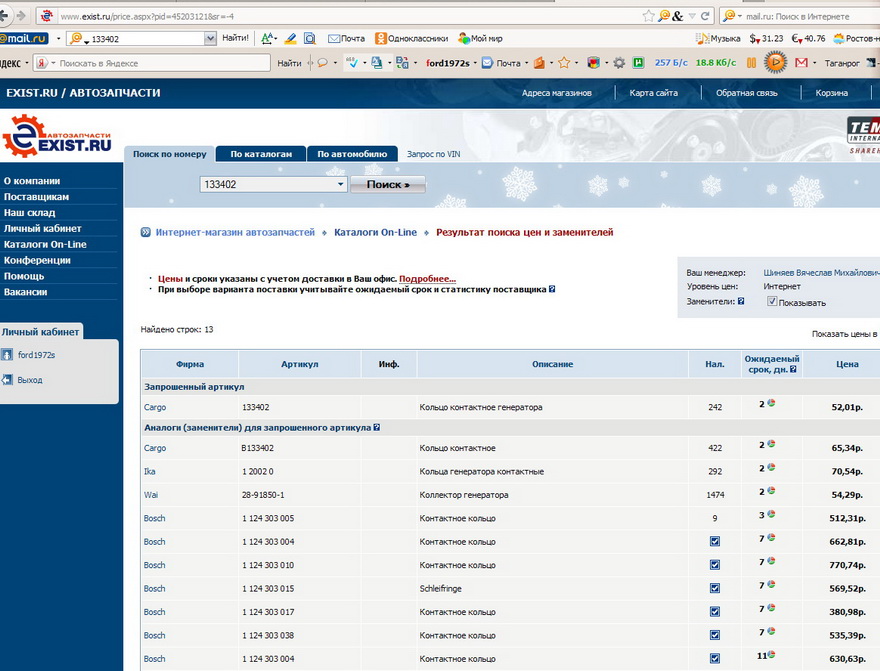Click the page search magnifier icon
This screenshot has width=880, height=671.
[309, 38]
